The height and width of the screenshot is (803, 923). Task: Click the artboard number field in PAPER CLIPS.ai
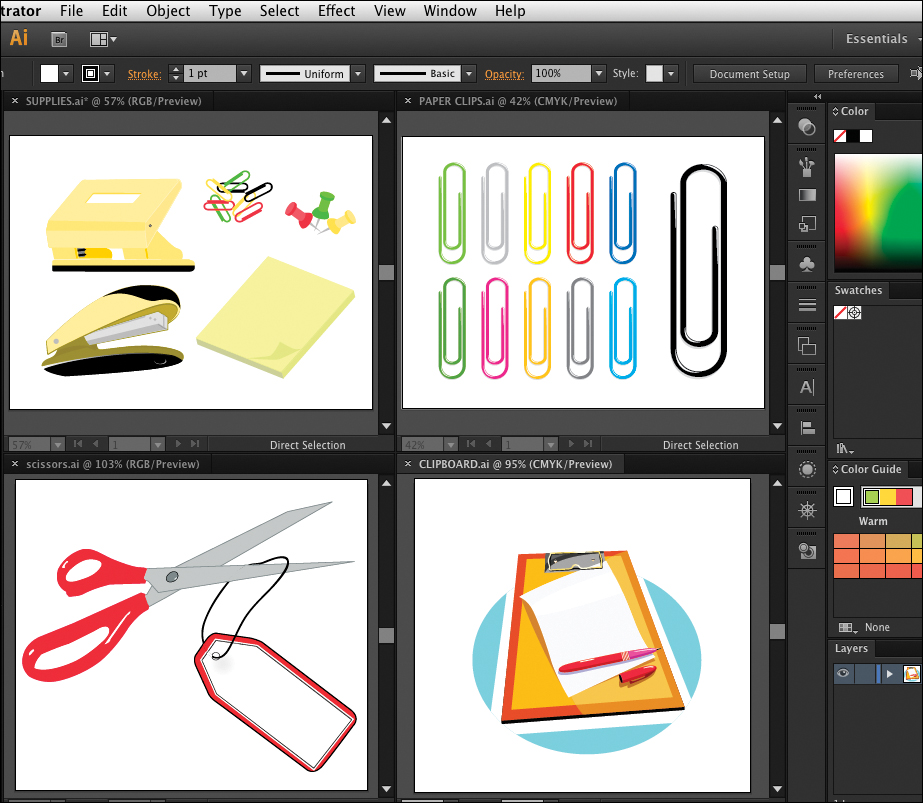(x=522, y=444)
